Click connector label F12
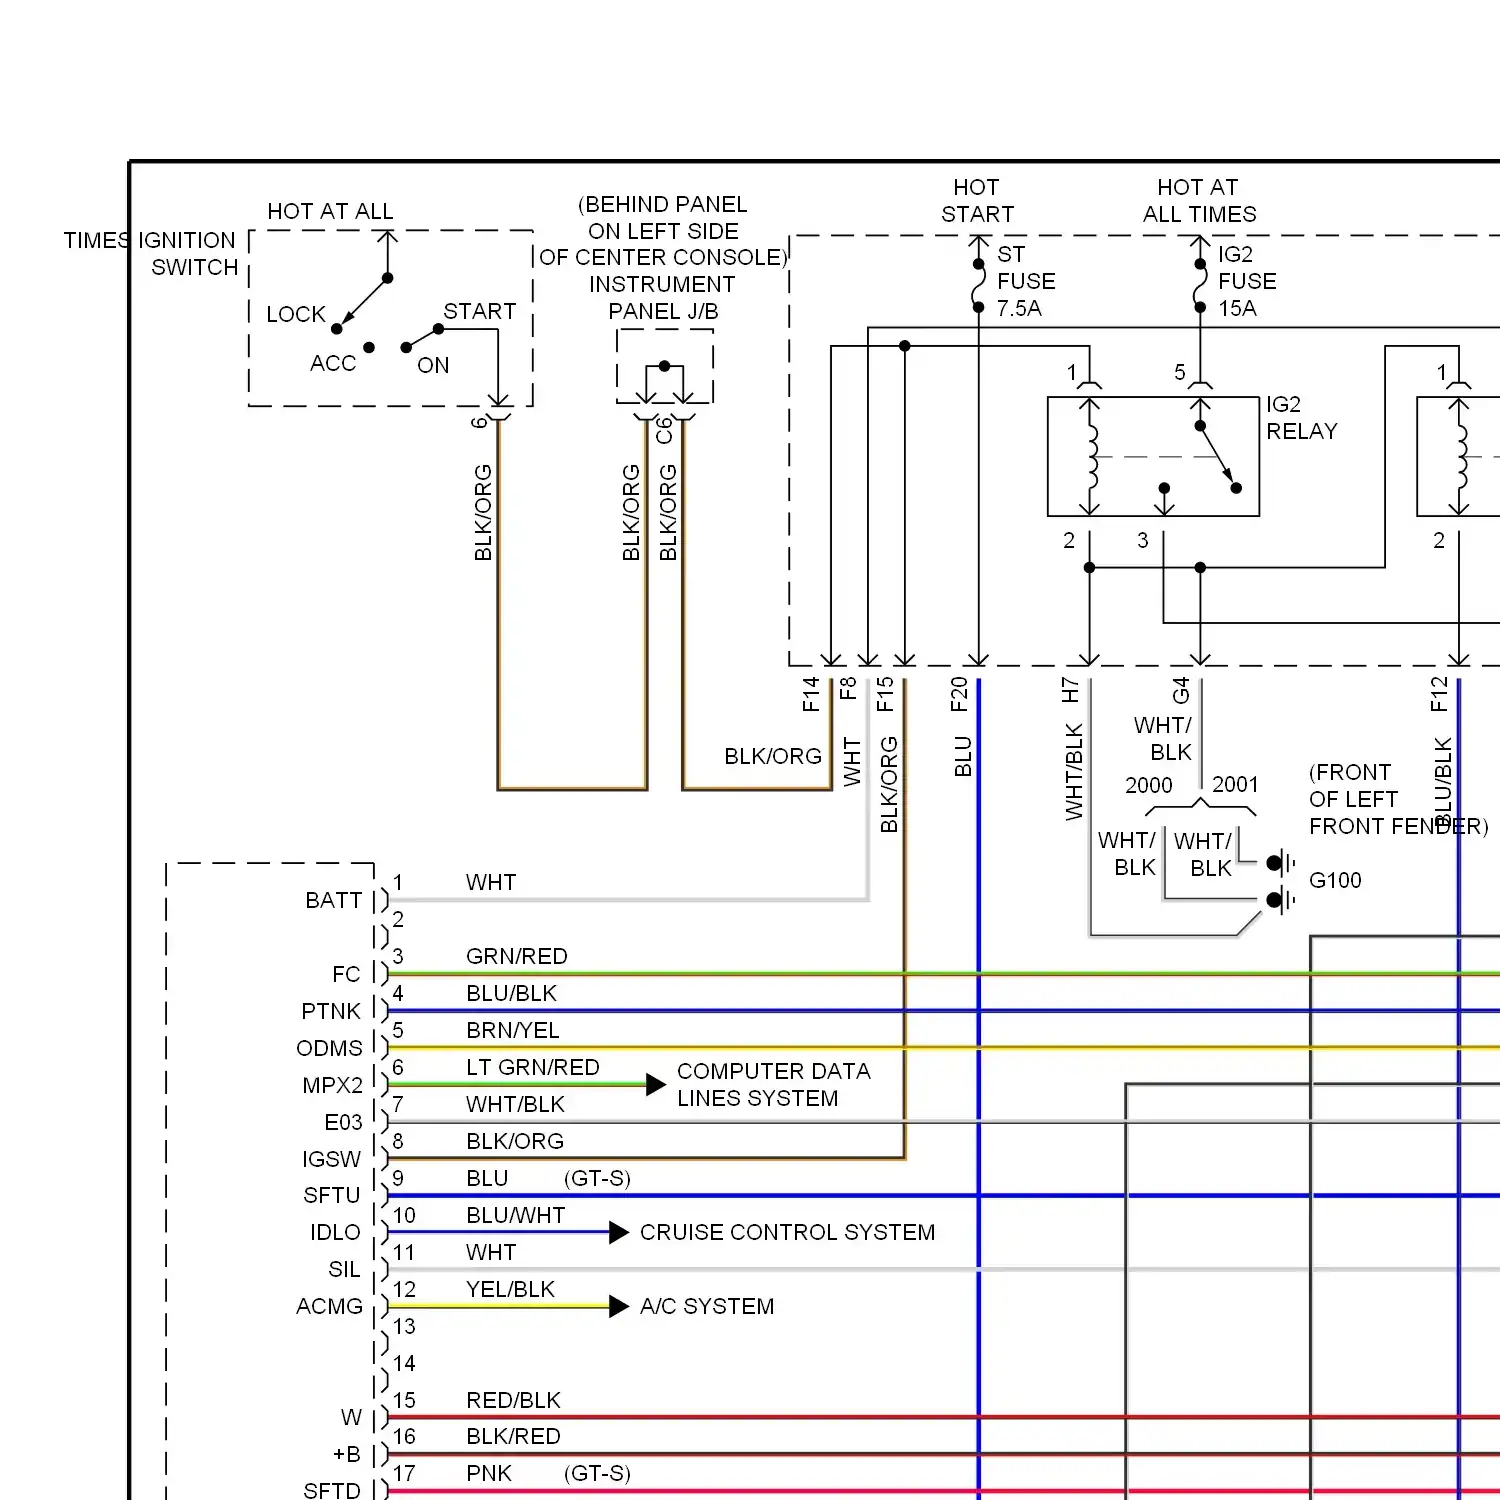The height and width of the screenshot is (1500, 1500). pyautogui.click(x=1439, y=694)
